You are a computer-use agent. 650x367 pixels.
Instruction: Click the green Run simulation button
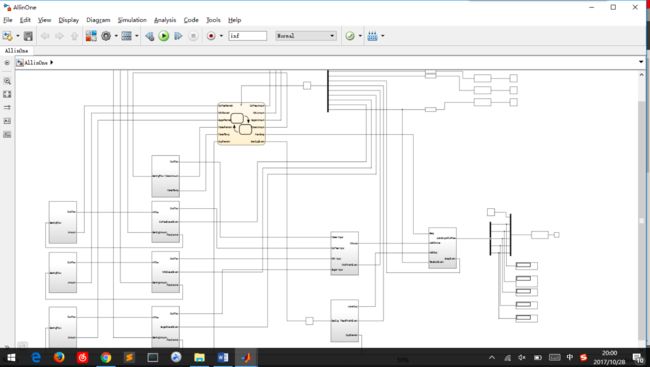click(164, 36)
